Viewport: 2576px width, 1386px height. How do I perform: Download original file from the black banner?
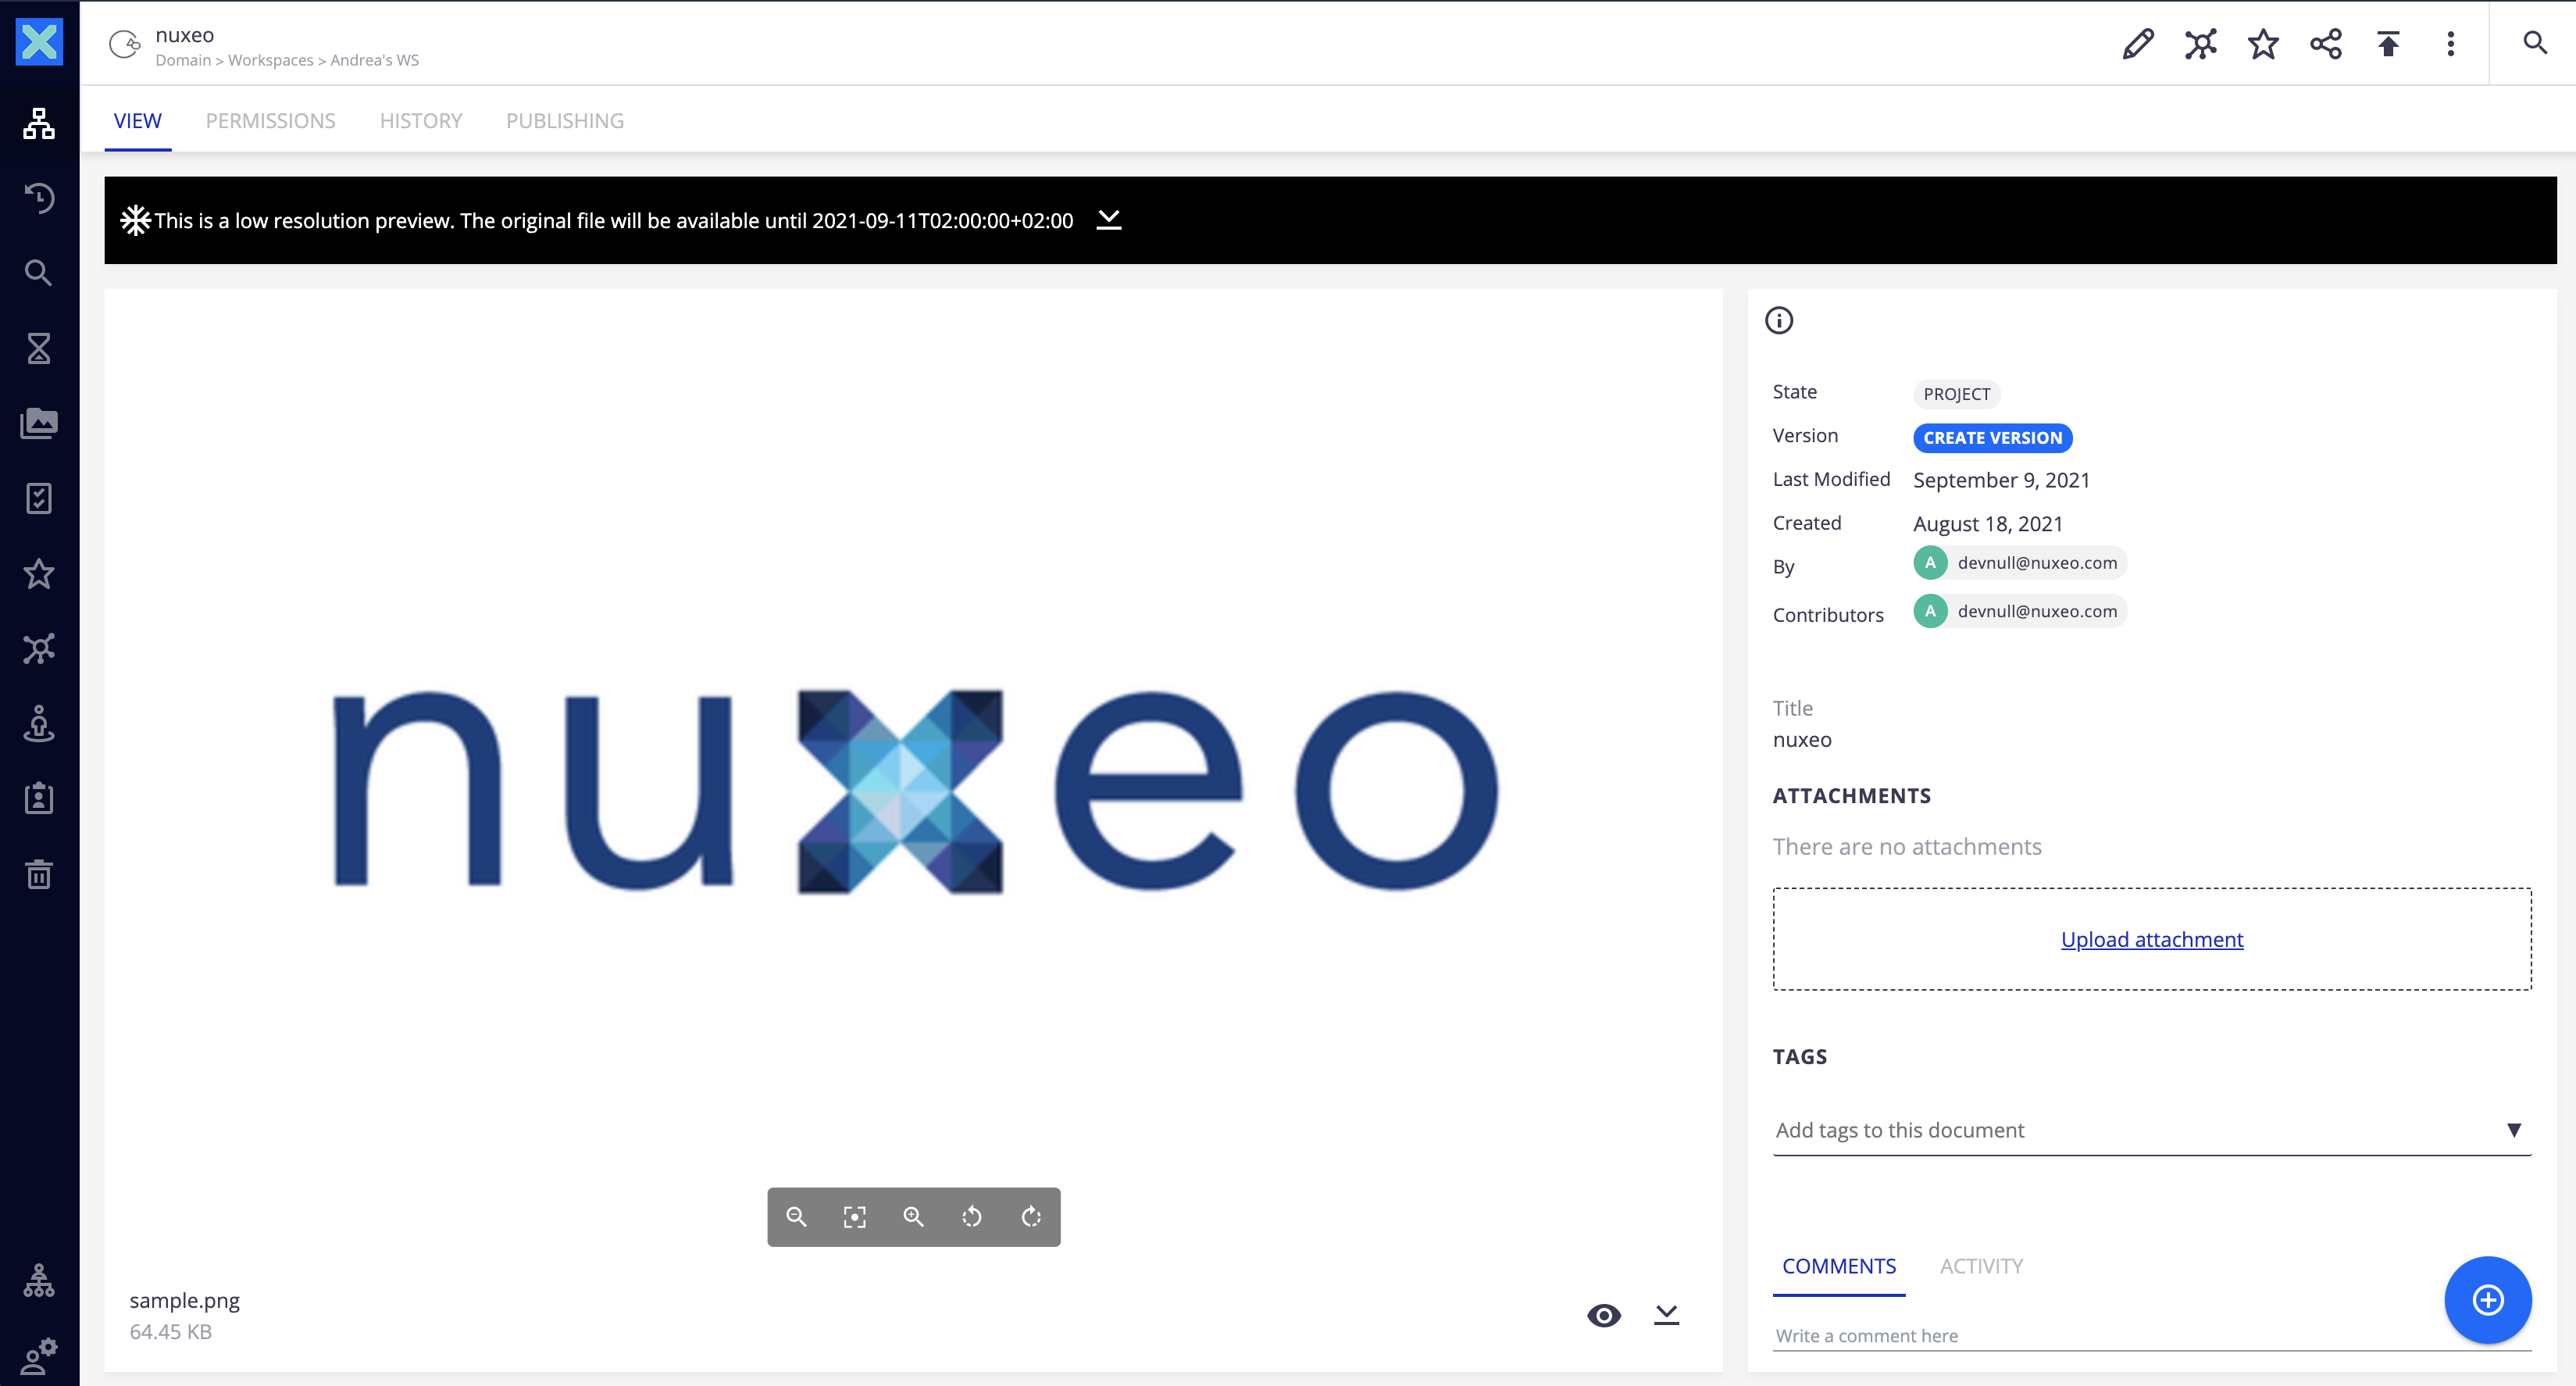(x=1109, y=220)
